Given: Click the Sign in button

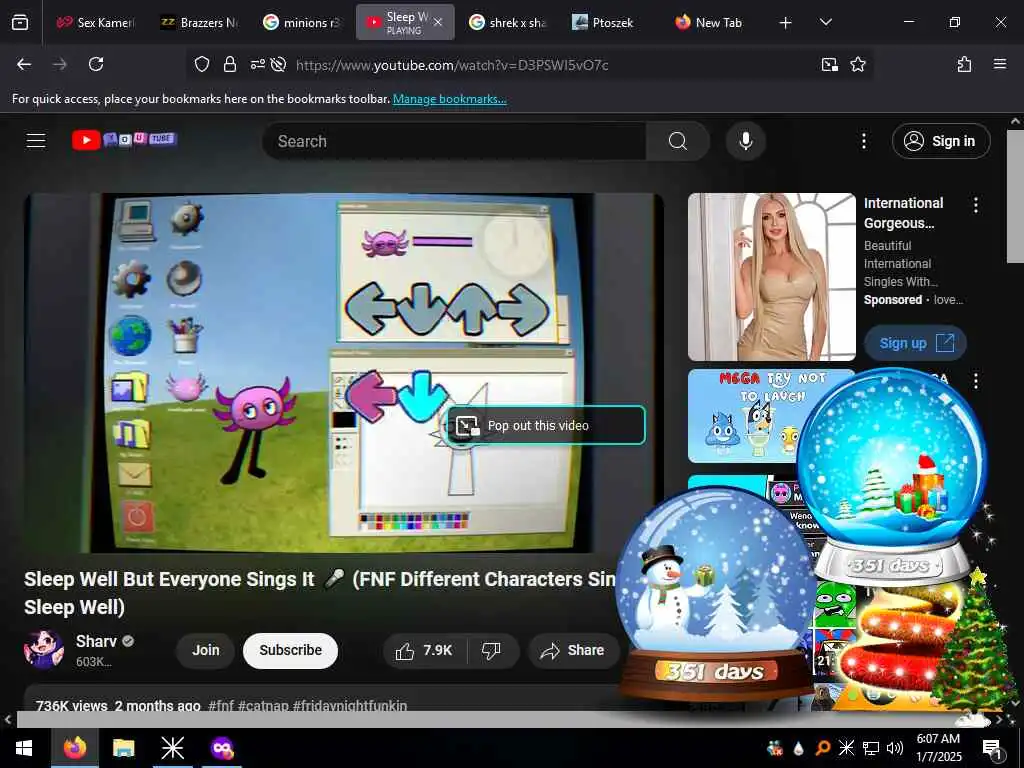Looking at the screenshot, I should click(x=940, y=141).
